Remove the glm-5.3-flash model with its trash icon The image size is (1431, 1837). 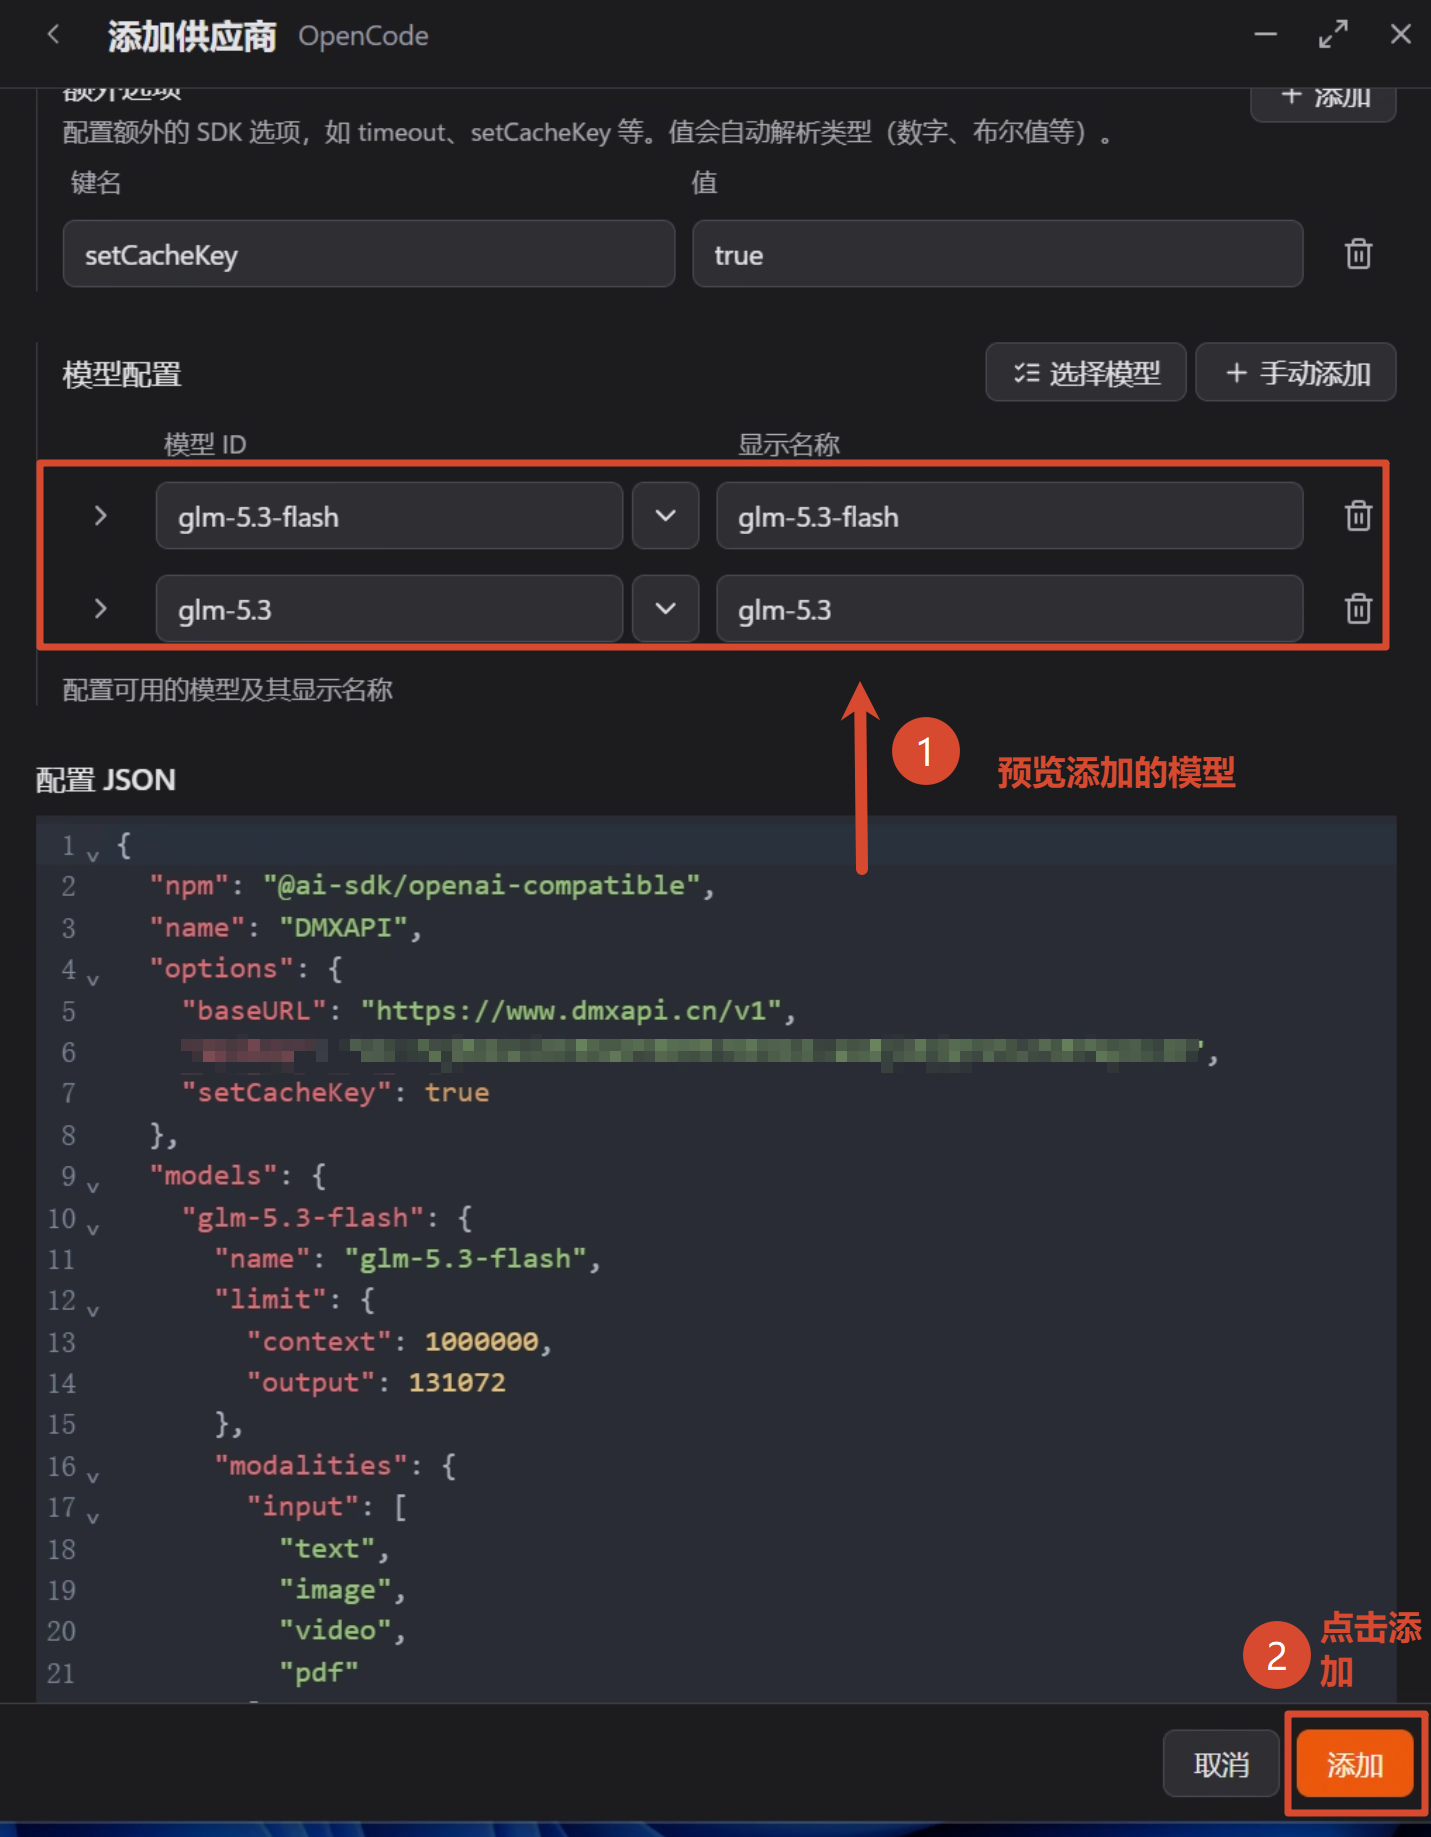1358,516
